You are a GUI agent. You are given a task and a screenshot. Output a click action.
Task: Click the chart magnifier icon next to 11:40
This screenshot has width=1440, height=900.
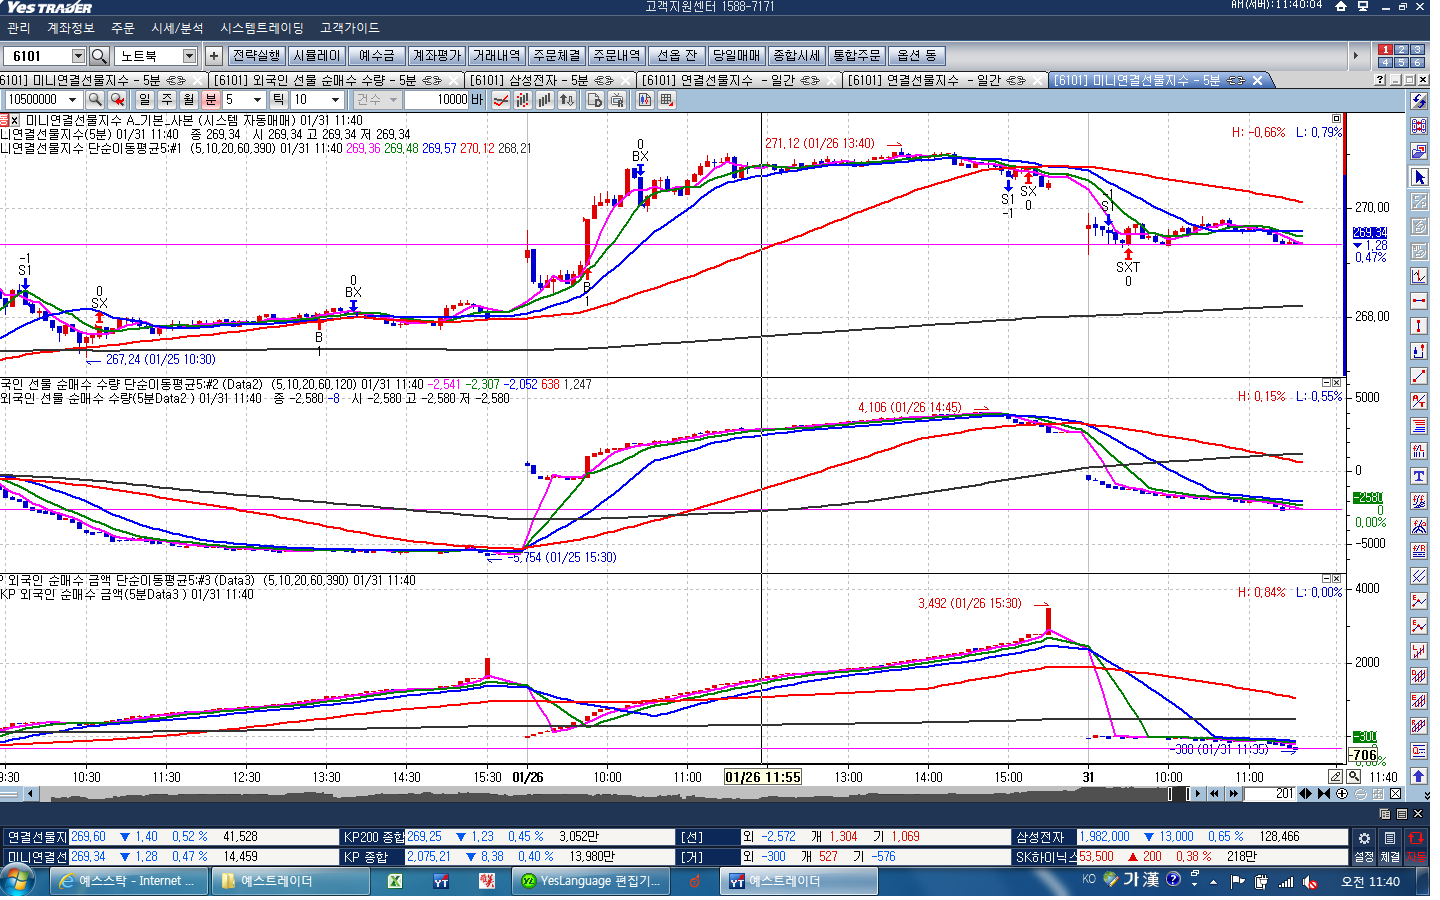click(1354, 776)
